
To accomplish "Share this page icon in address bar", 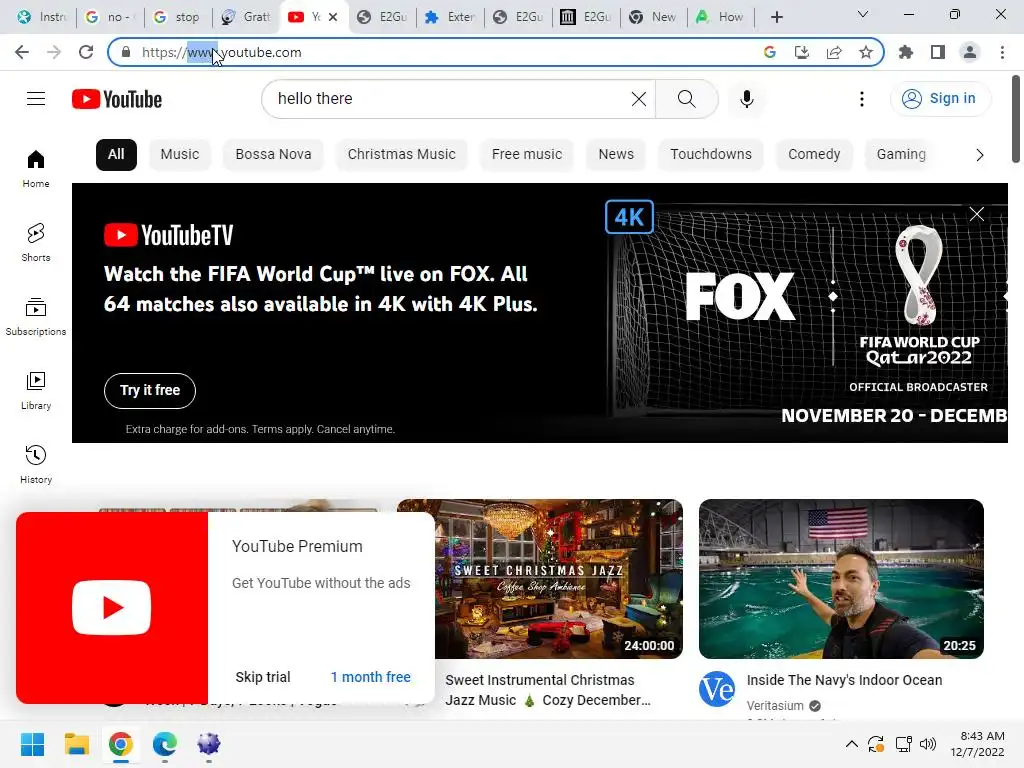I will [x=834, y=52].
